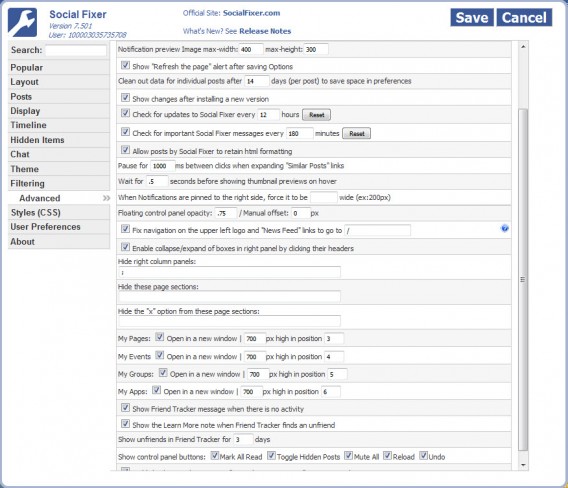Toggle the 'Mute All' checkbox
This screenshot has width=568, height=488.
348,456
